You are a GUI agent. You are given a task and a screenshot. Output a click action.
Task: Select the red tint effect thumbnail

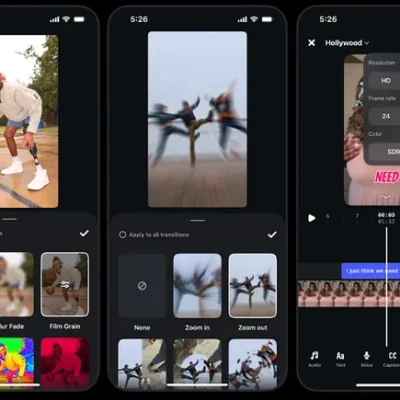[x=65, y=363]
